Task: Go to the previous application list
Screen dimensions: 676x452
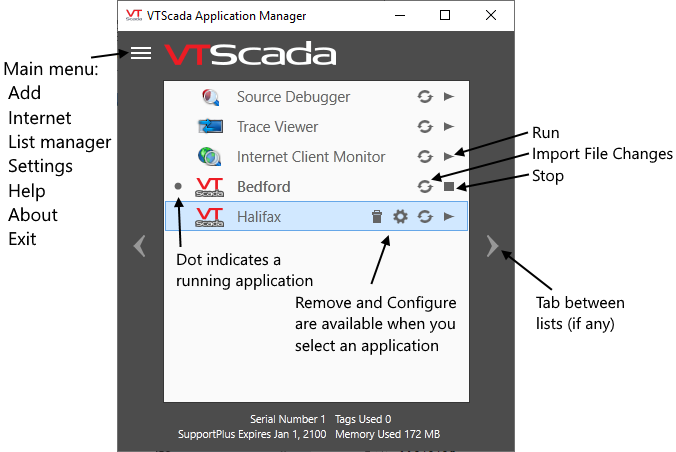Action: tap(140, 246)
